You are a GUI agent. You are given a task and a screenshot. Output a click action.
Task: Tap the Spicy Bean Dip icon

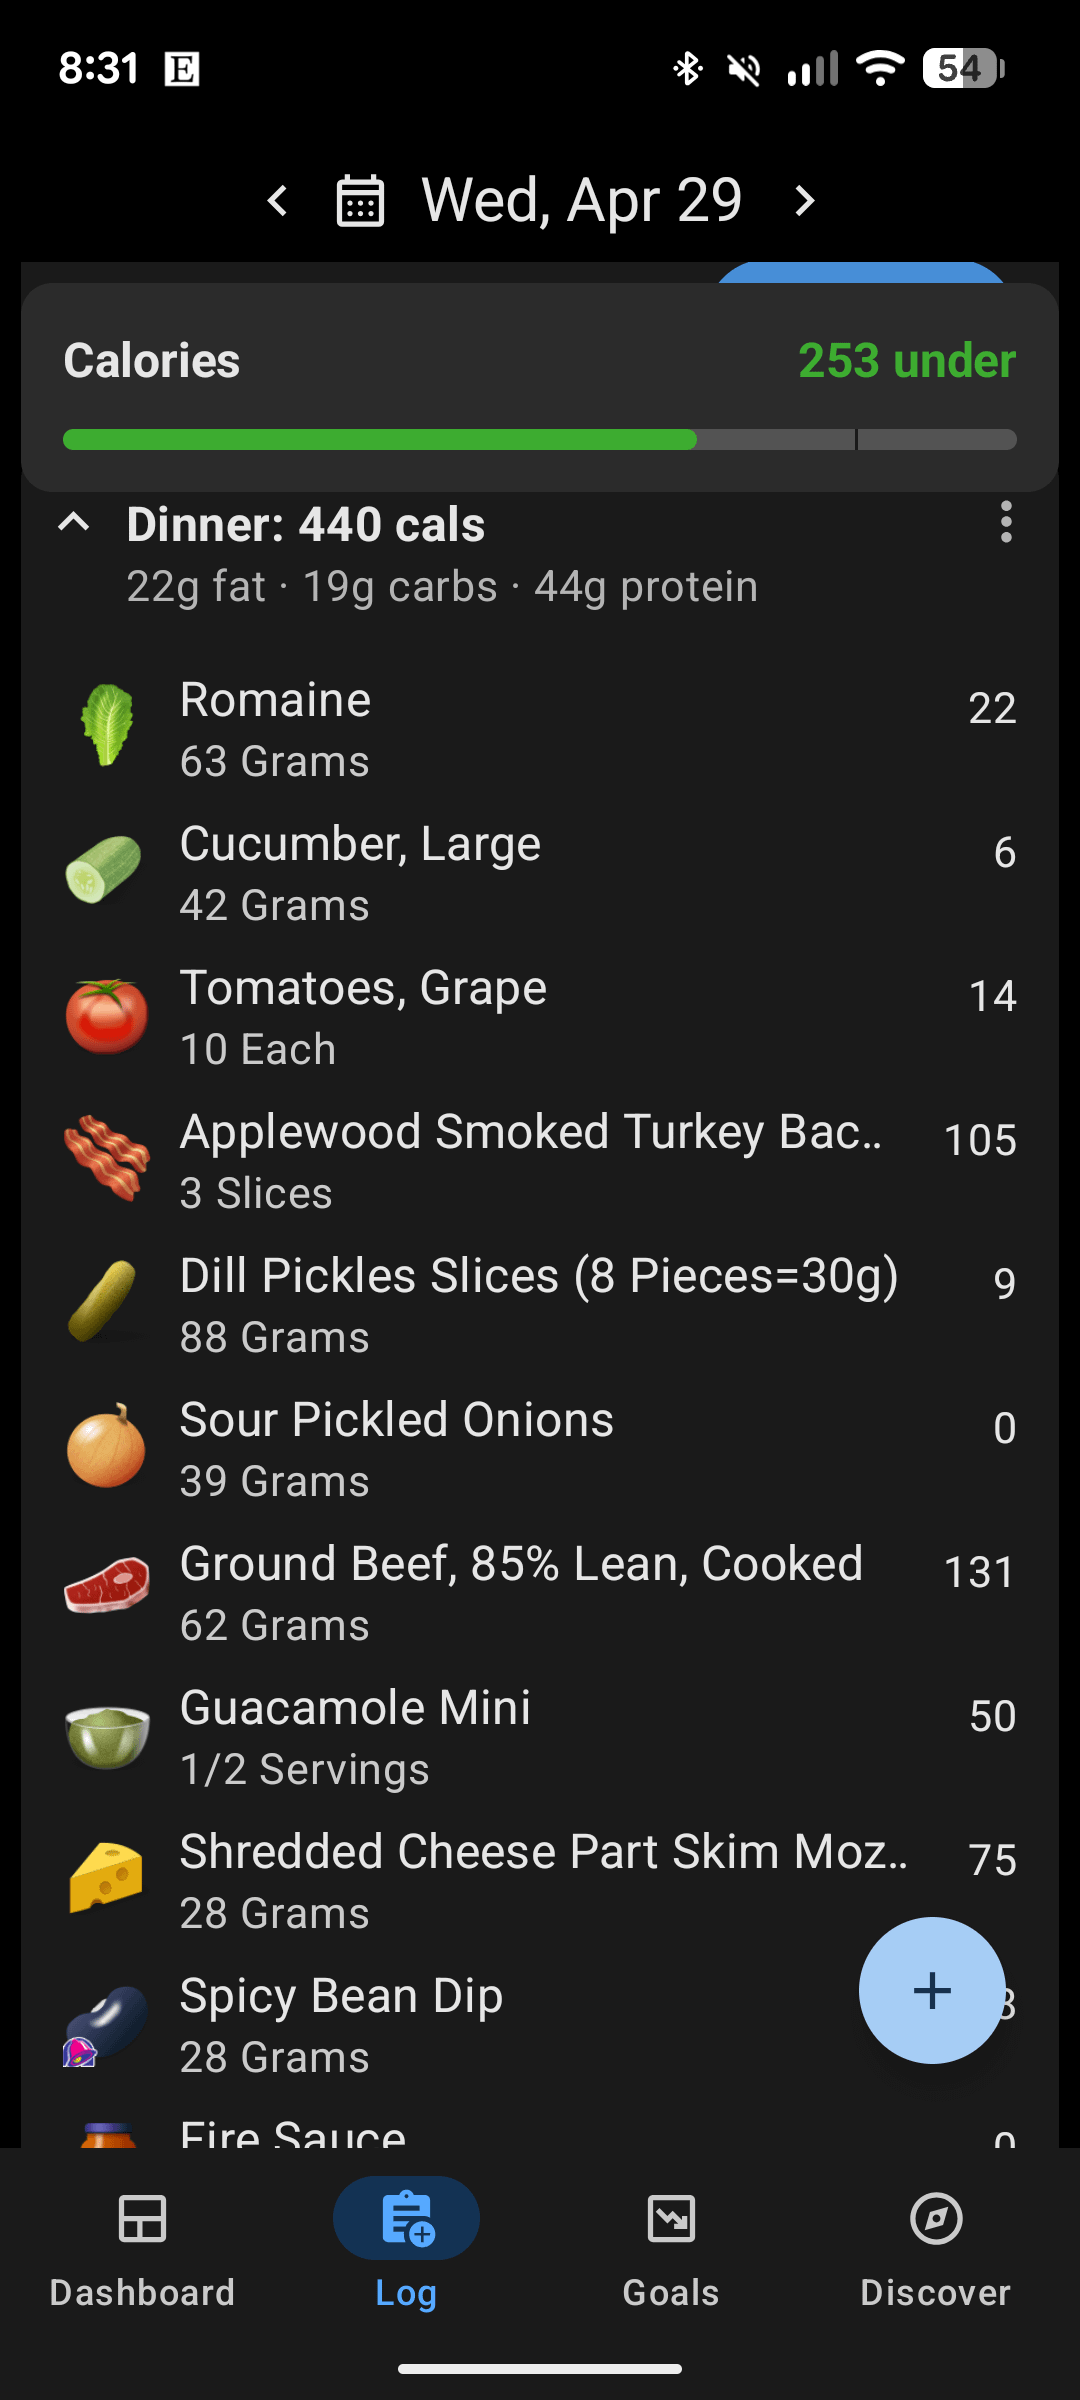pos(107,2024)
